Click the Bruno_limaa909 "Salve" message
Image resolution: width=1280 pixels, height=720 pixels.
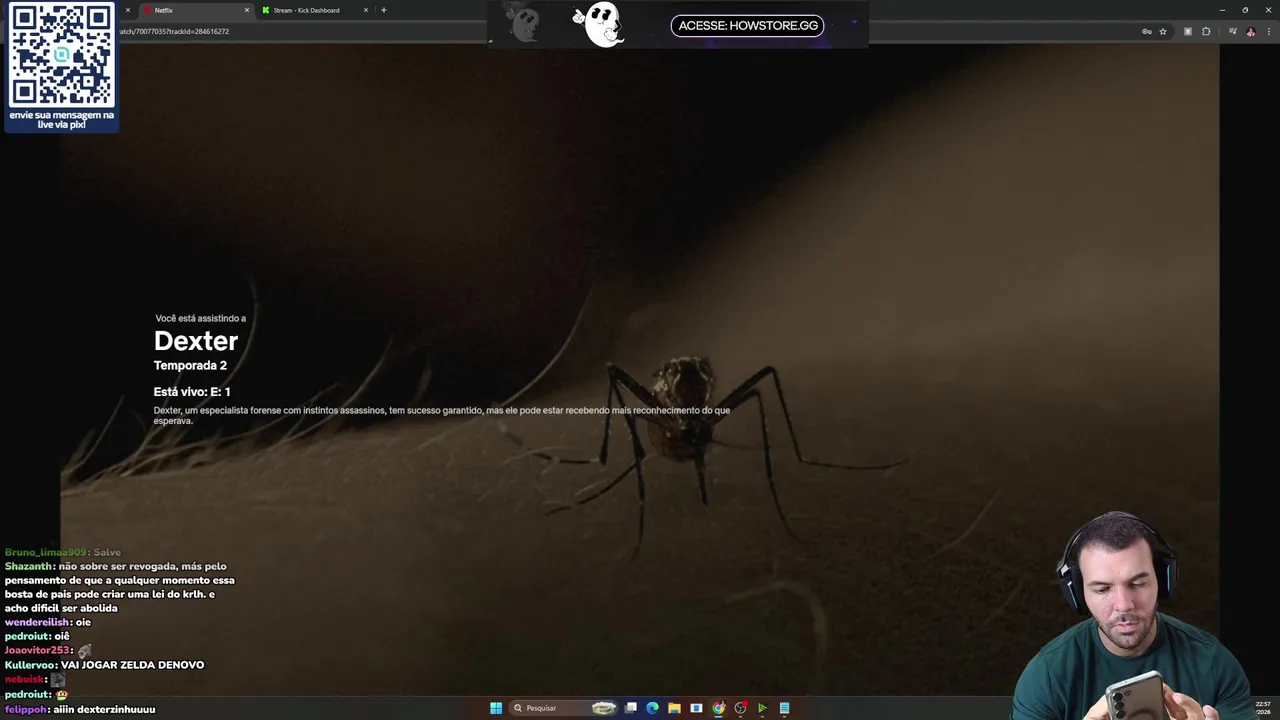click(62, 552)
